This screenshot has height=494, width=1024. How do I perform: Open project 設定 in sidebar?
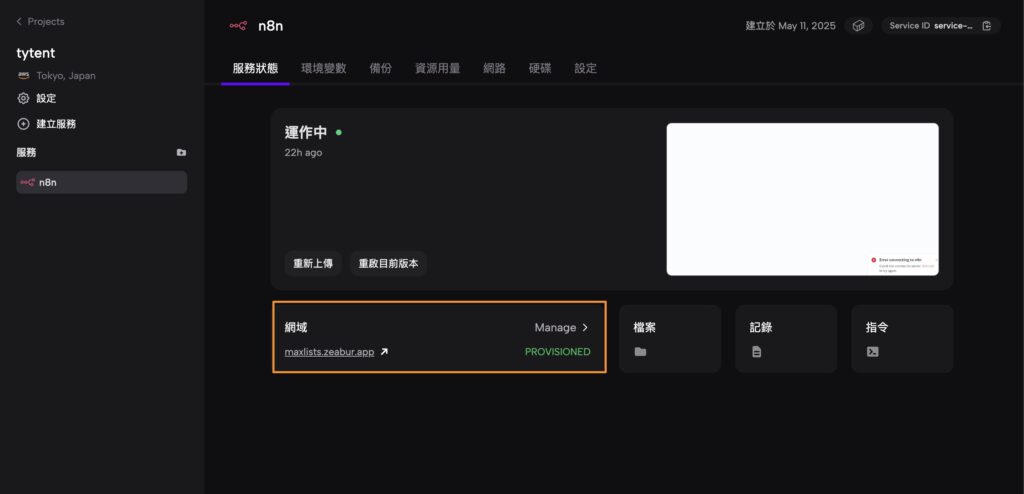[x=37, y=99]
